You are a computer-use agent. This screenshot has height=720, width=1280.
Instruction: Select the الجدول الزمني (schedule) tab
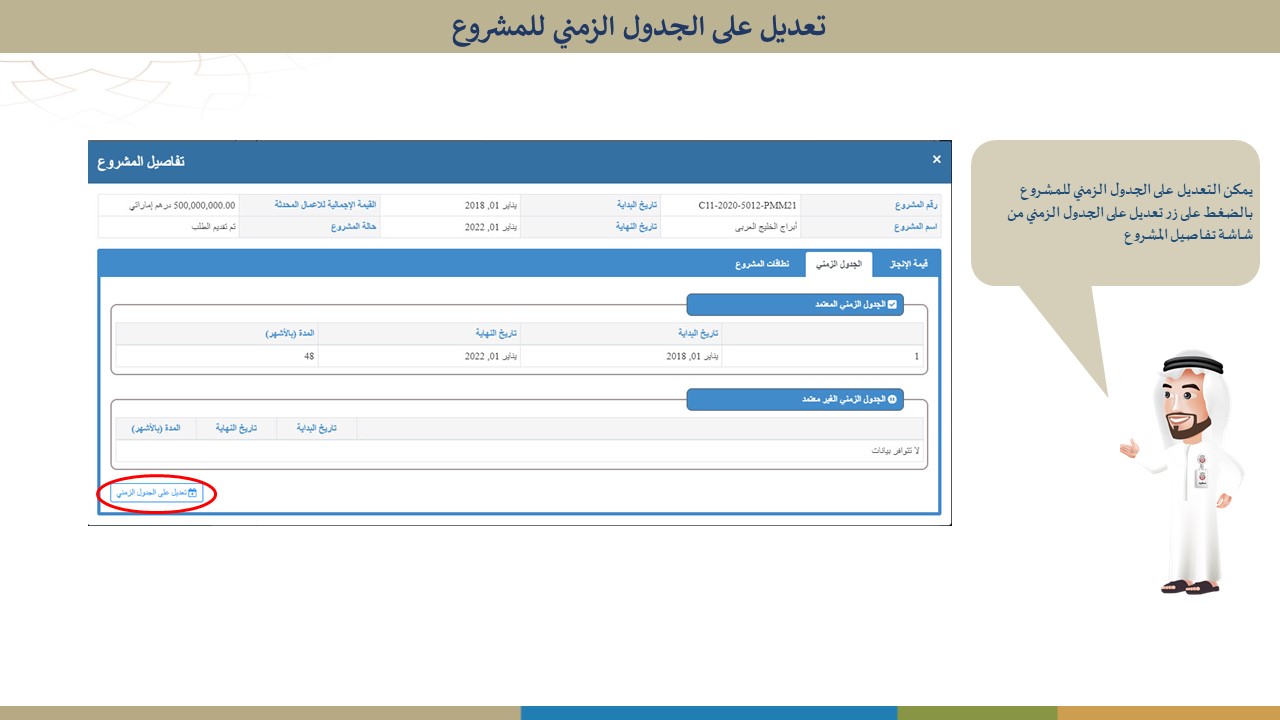point(839,264)
